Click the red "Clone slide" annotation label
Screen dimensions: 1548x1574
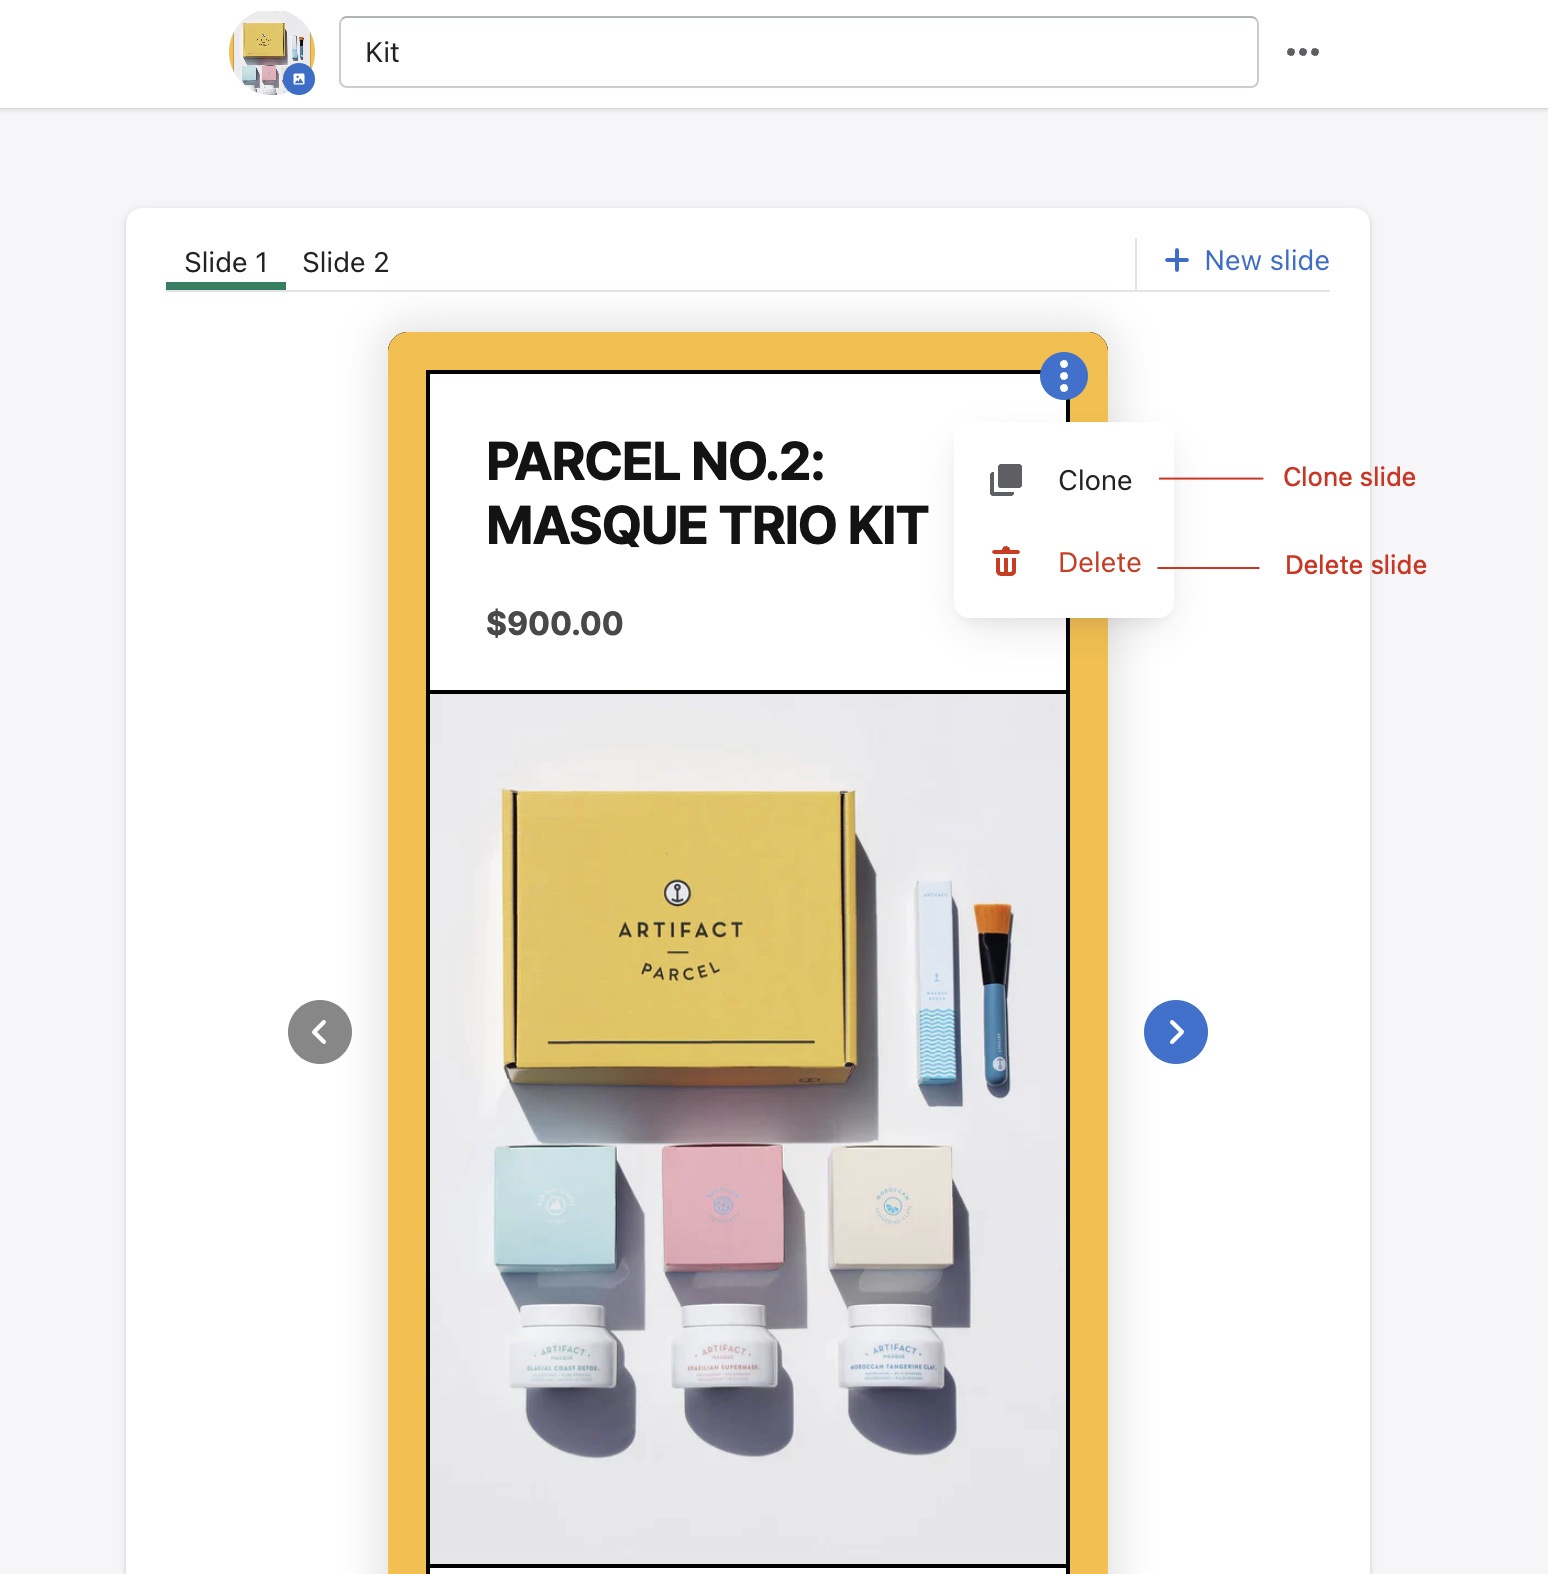pos(1348,478)
